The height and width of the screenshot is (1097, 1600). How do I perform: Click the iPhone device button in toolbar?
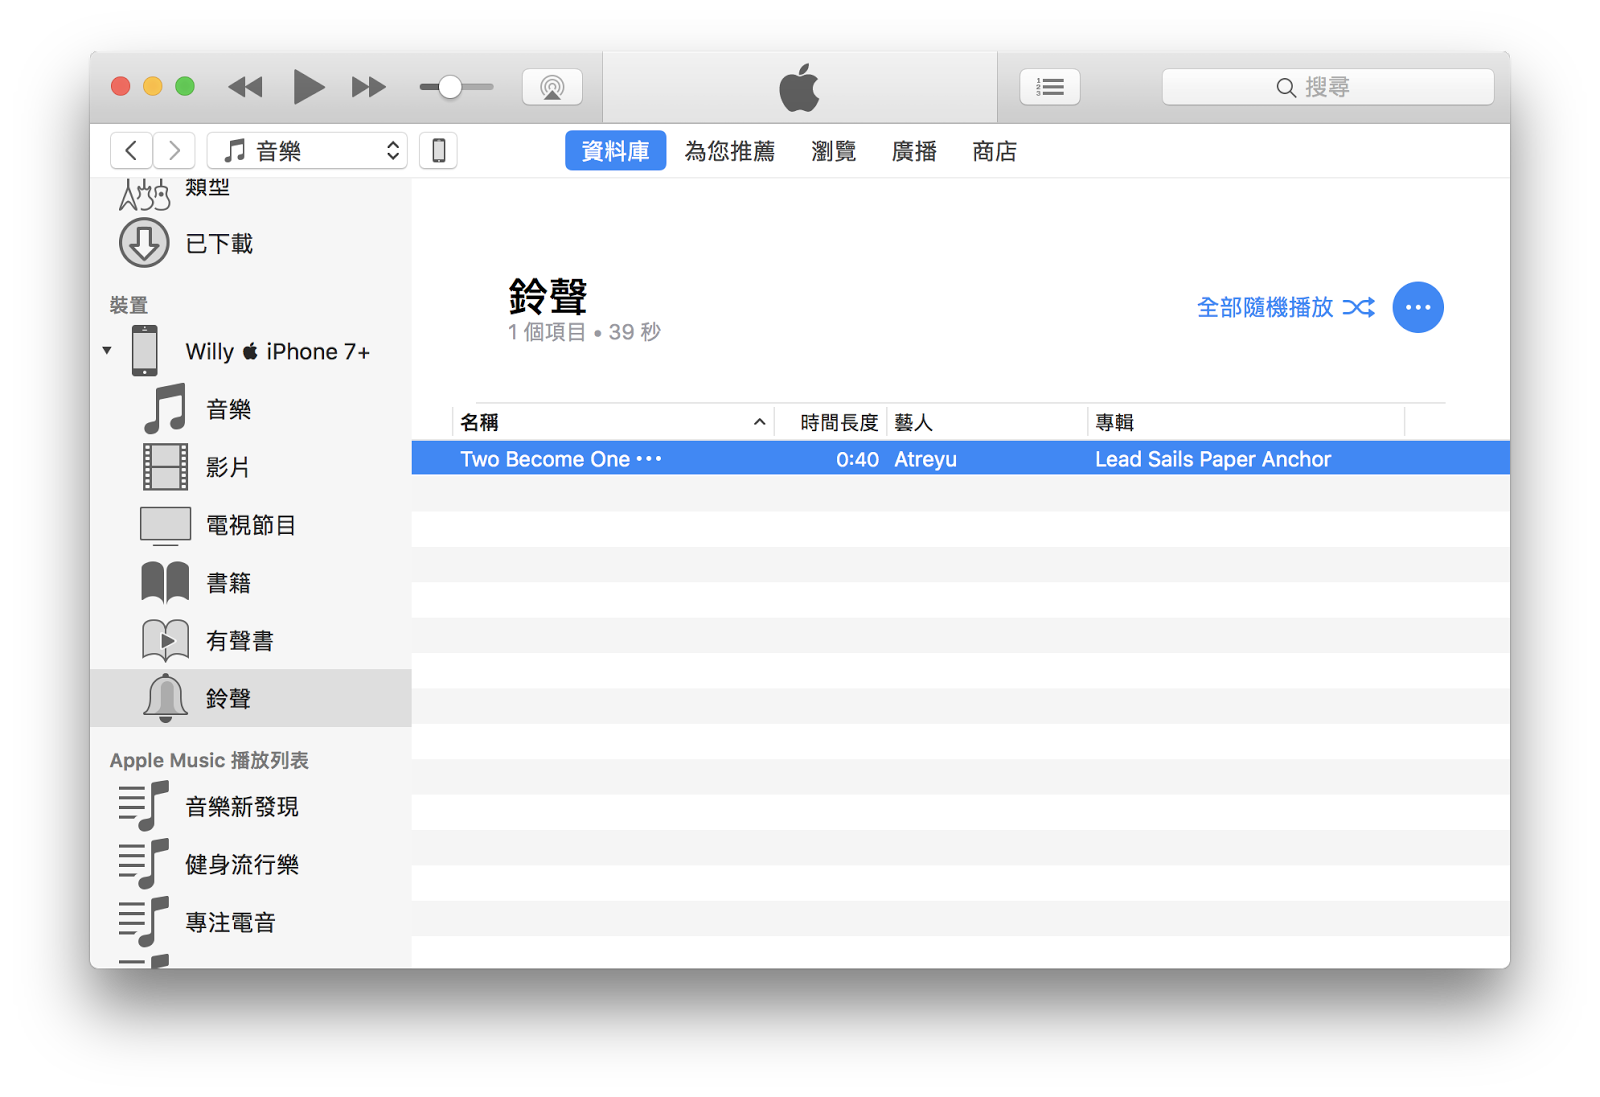point(438,151)
